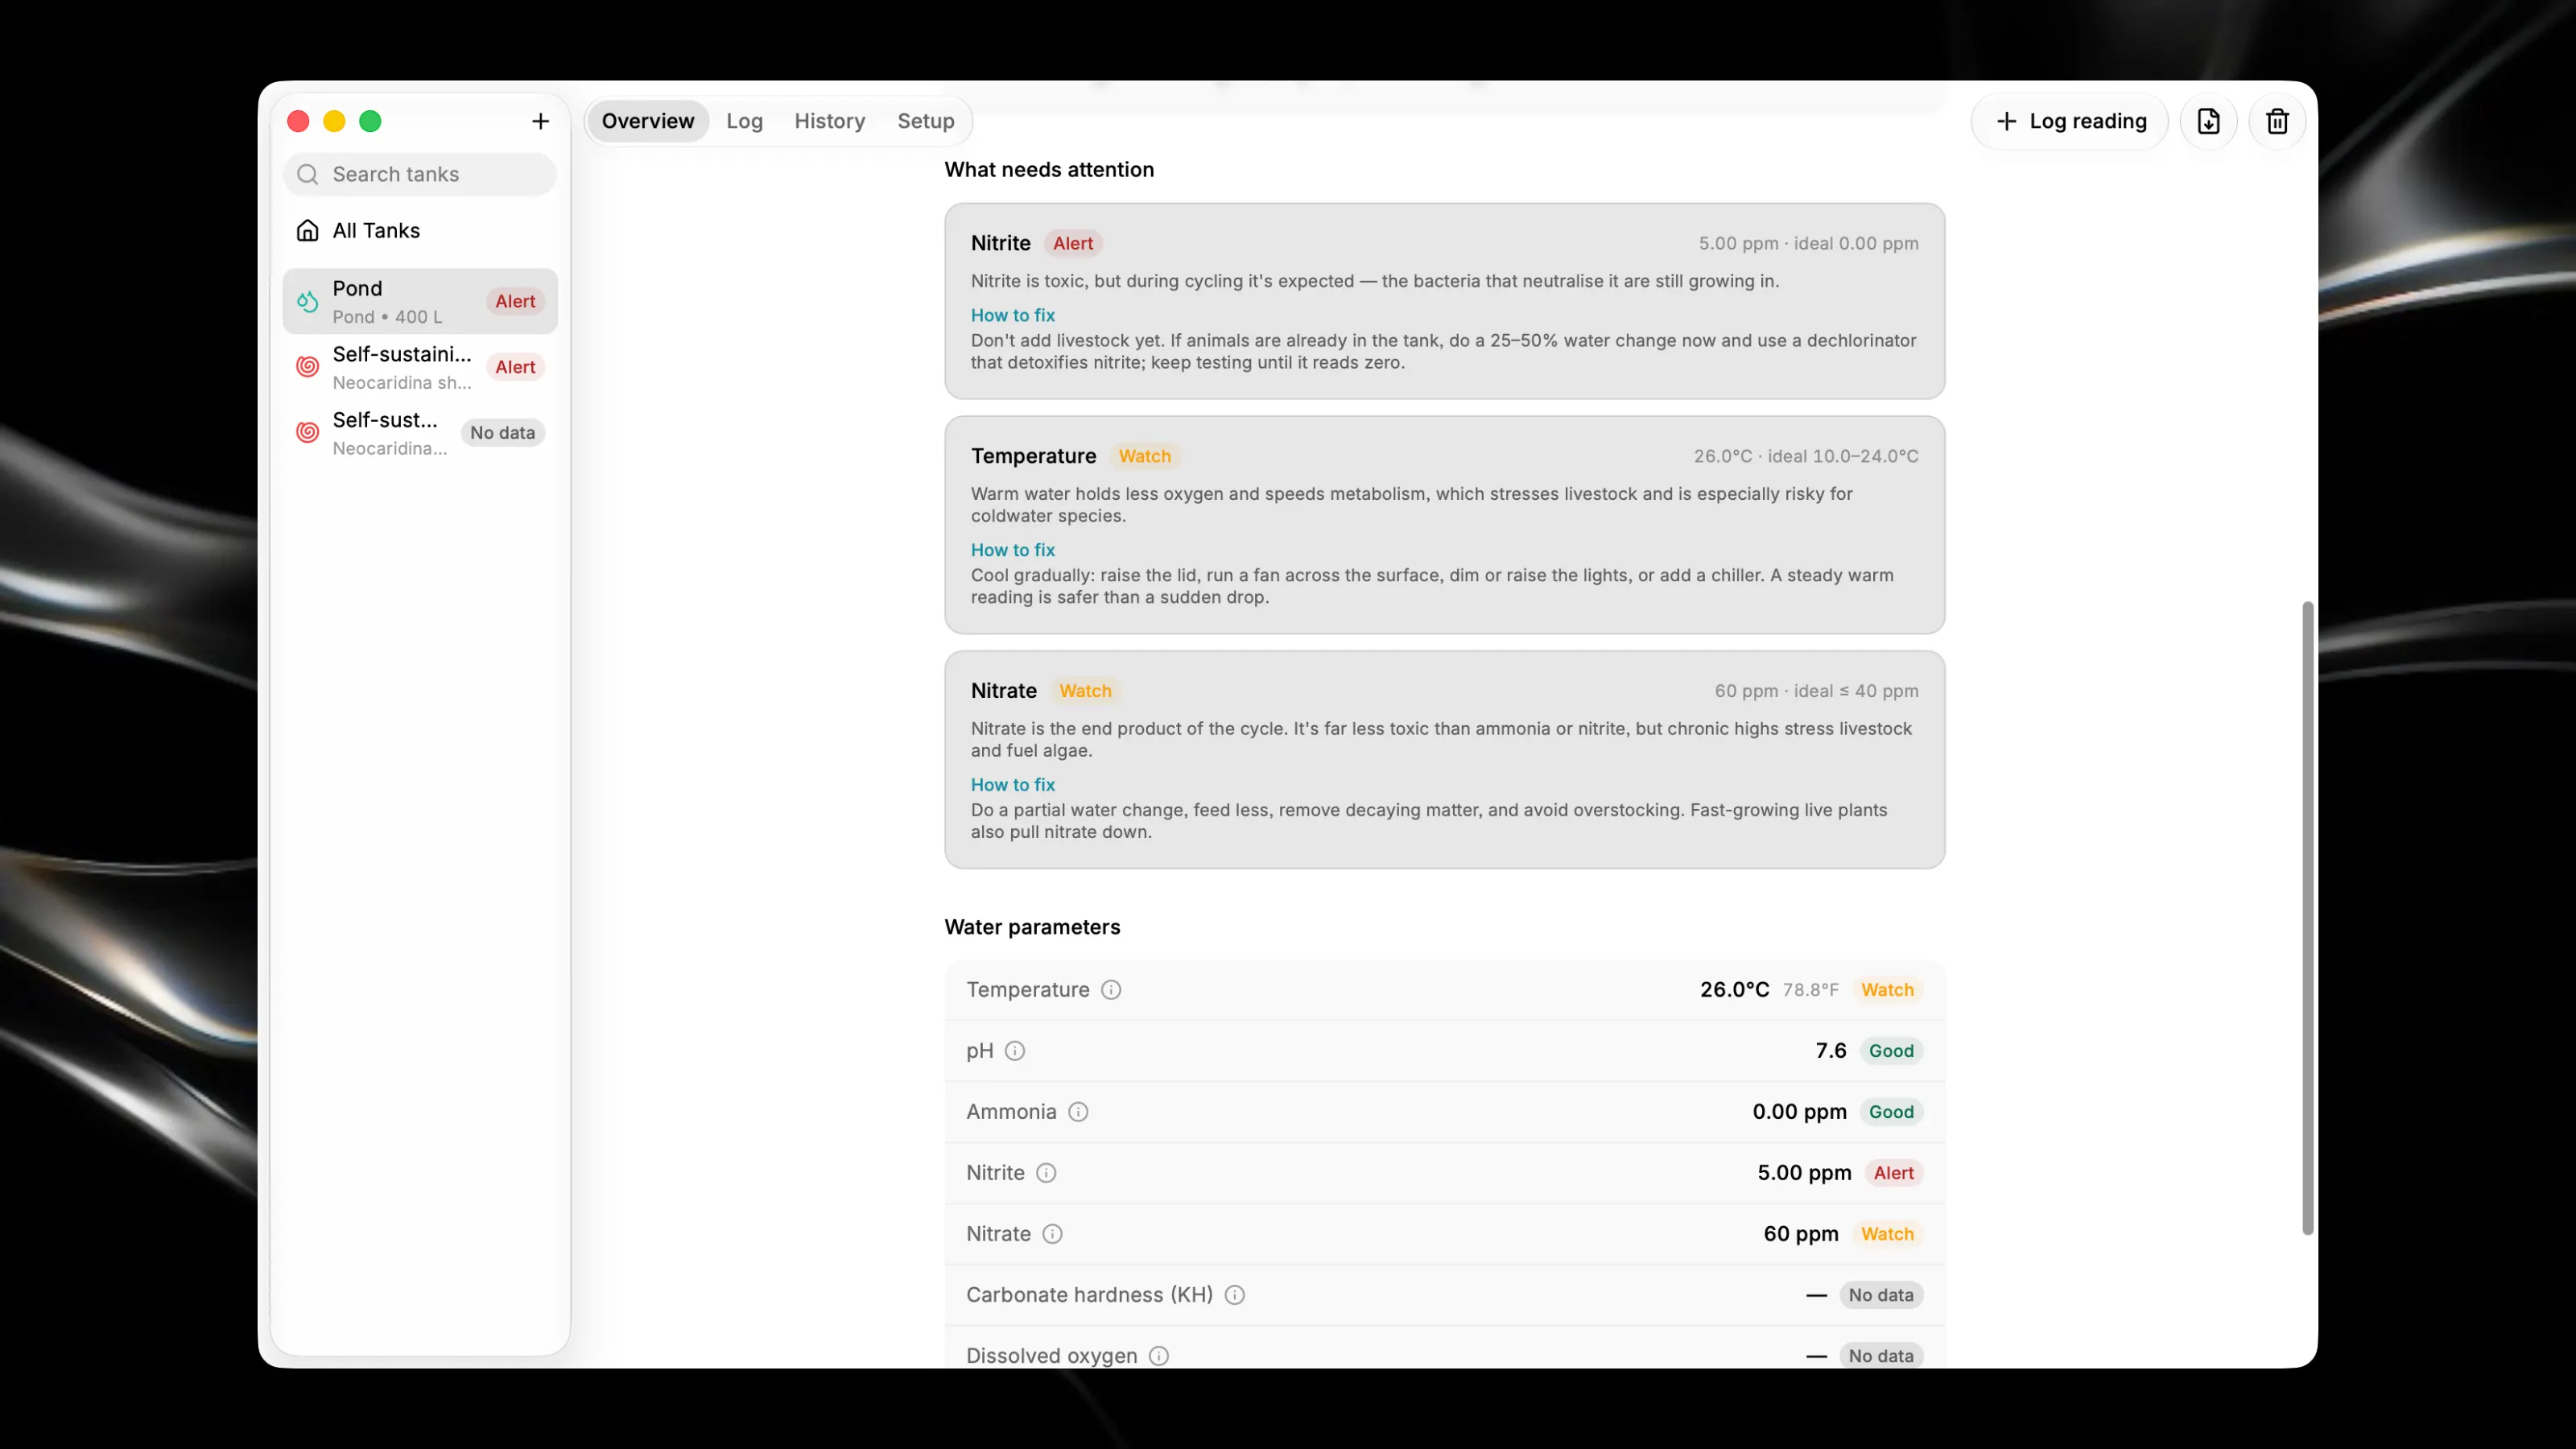Click the Alert badge in Nitrite card
Viewport: 2576px width, 1449px height.
click(x=1073, y=243)
